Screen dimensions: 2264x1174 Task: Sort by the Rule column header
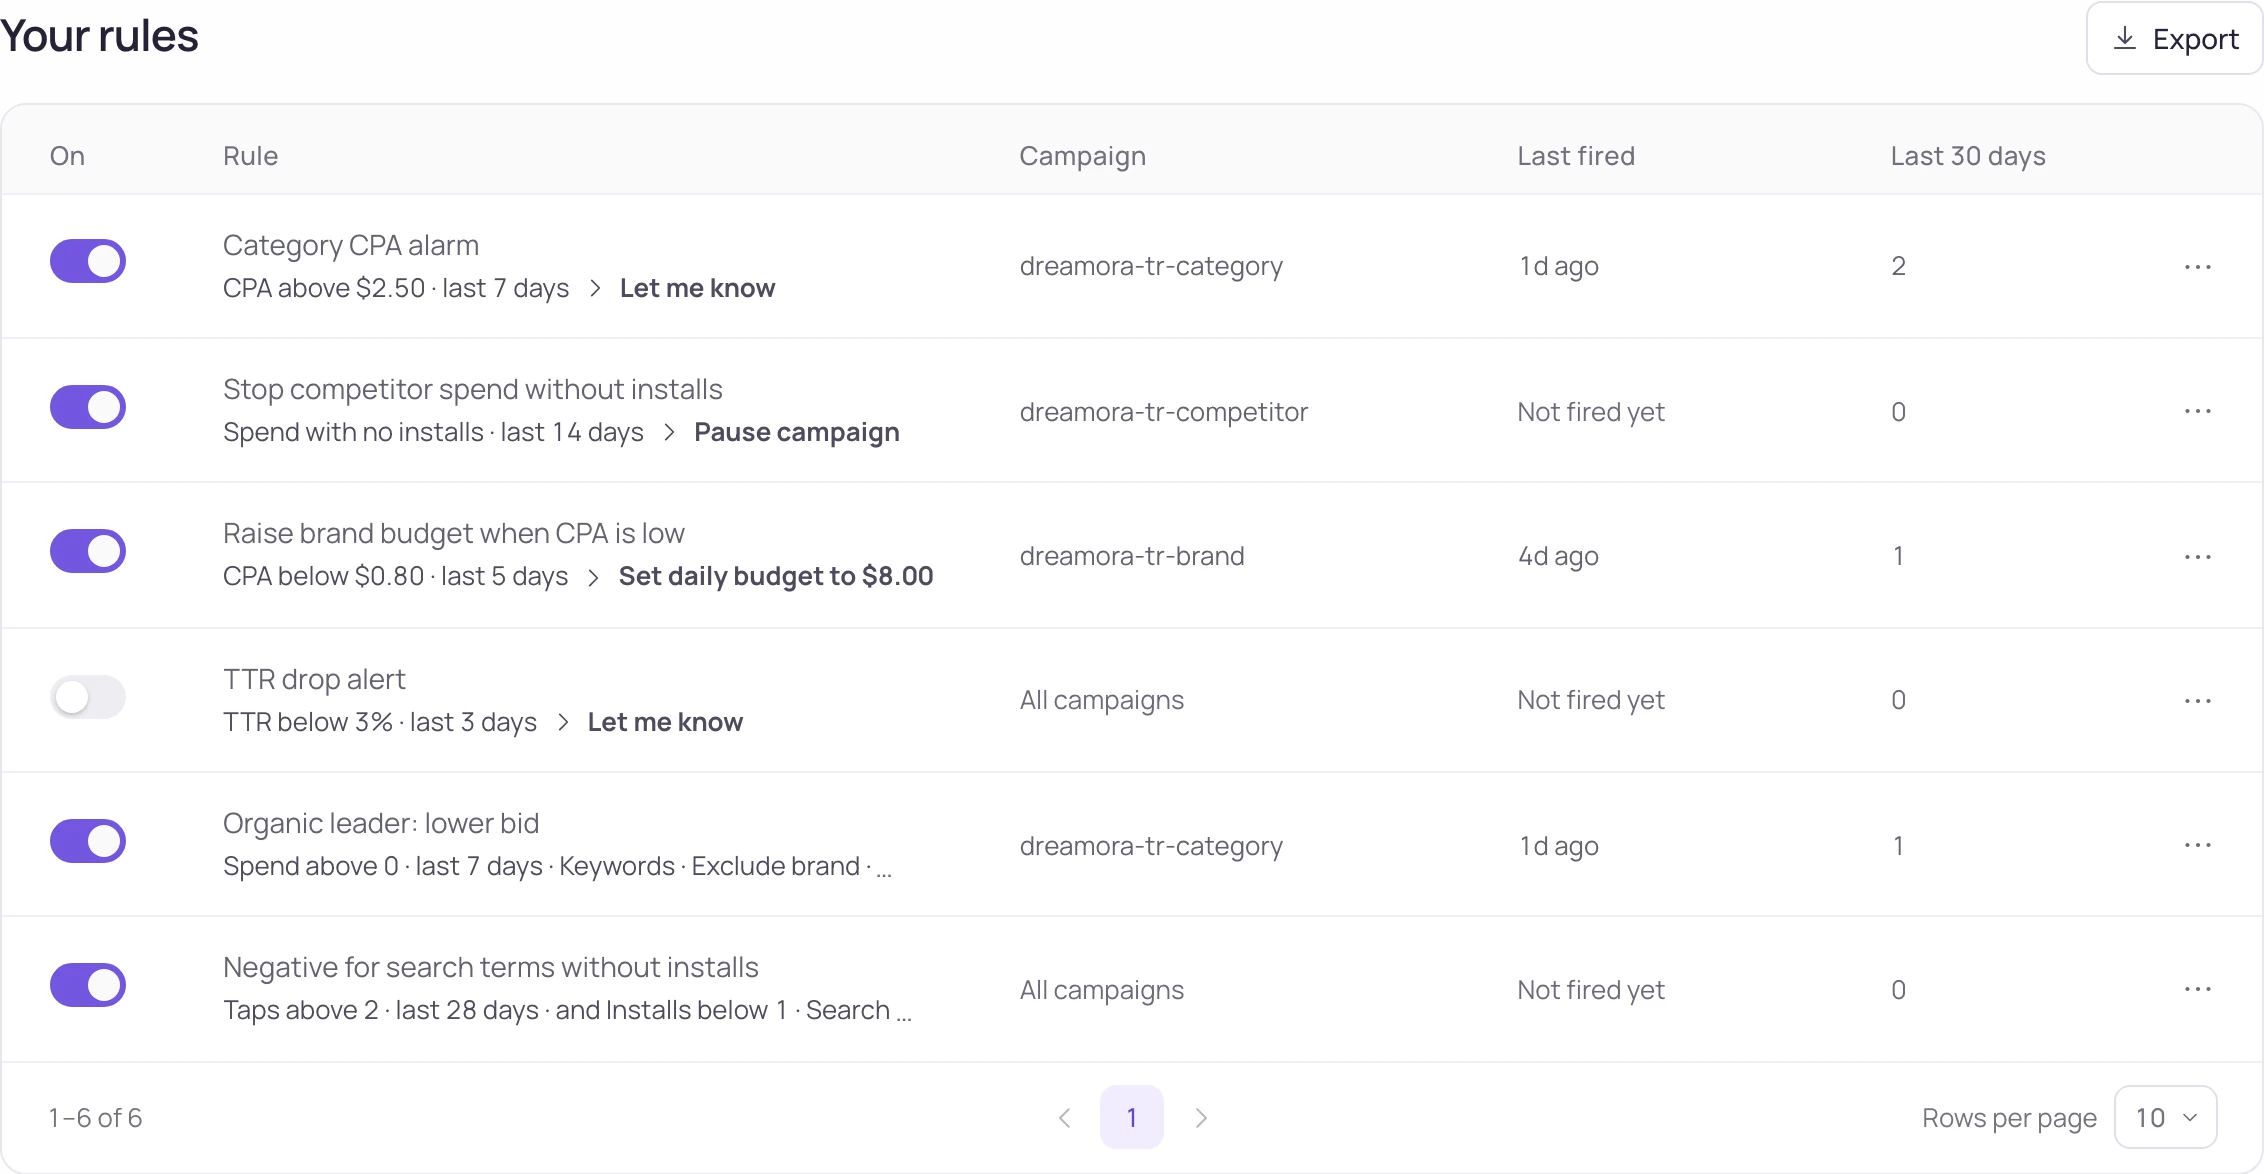250,156
